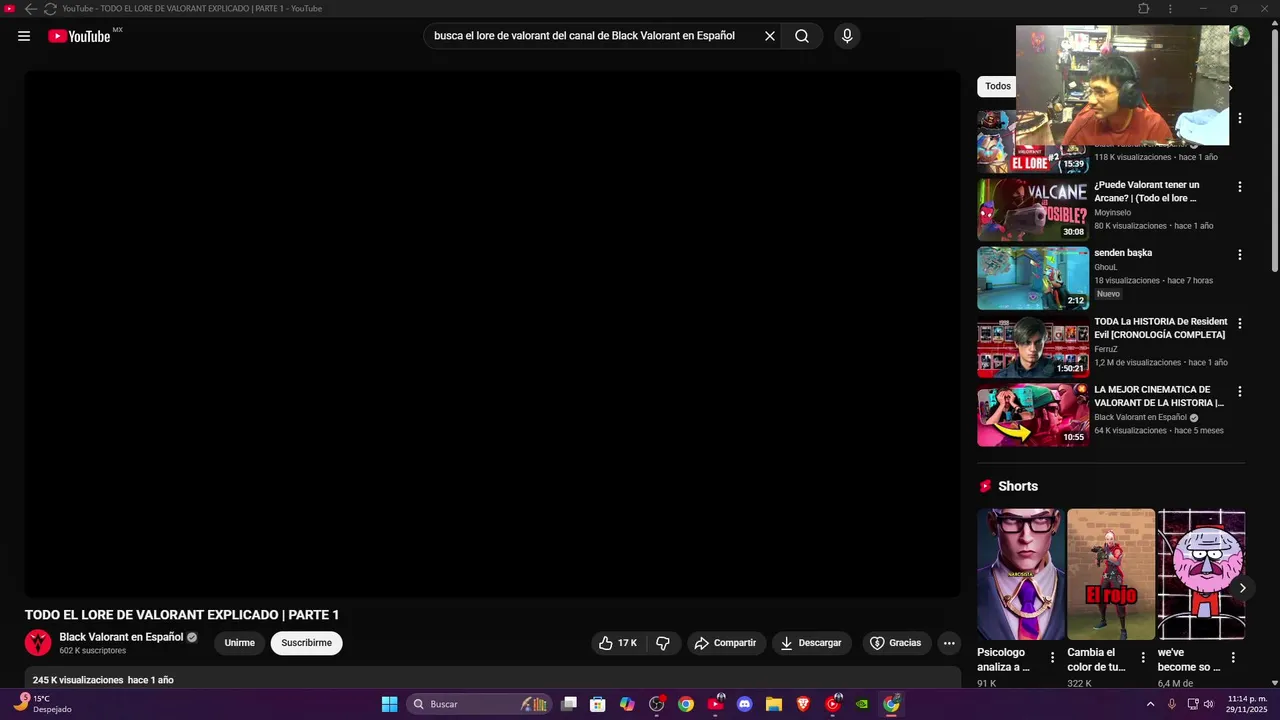1280x720 pixels.
Task: Open the ¿Puede Valorant tener un Arcane thumbnail
Action: (x=1033, y=210)
